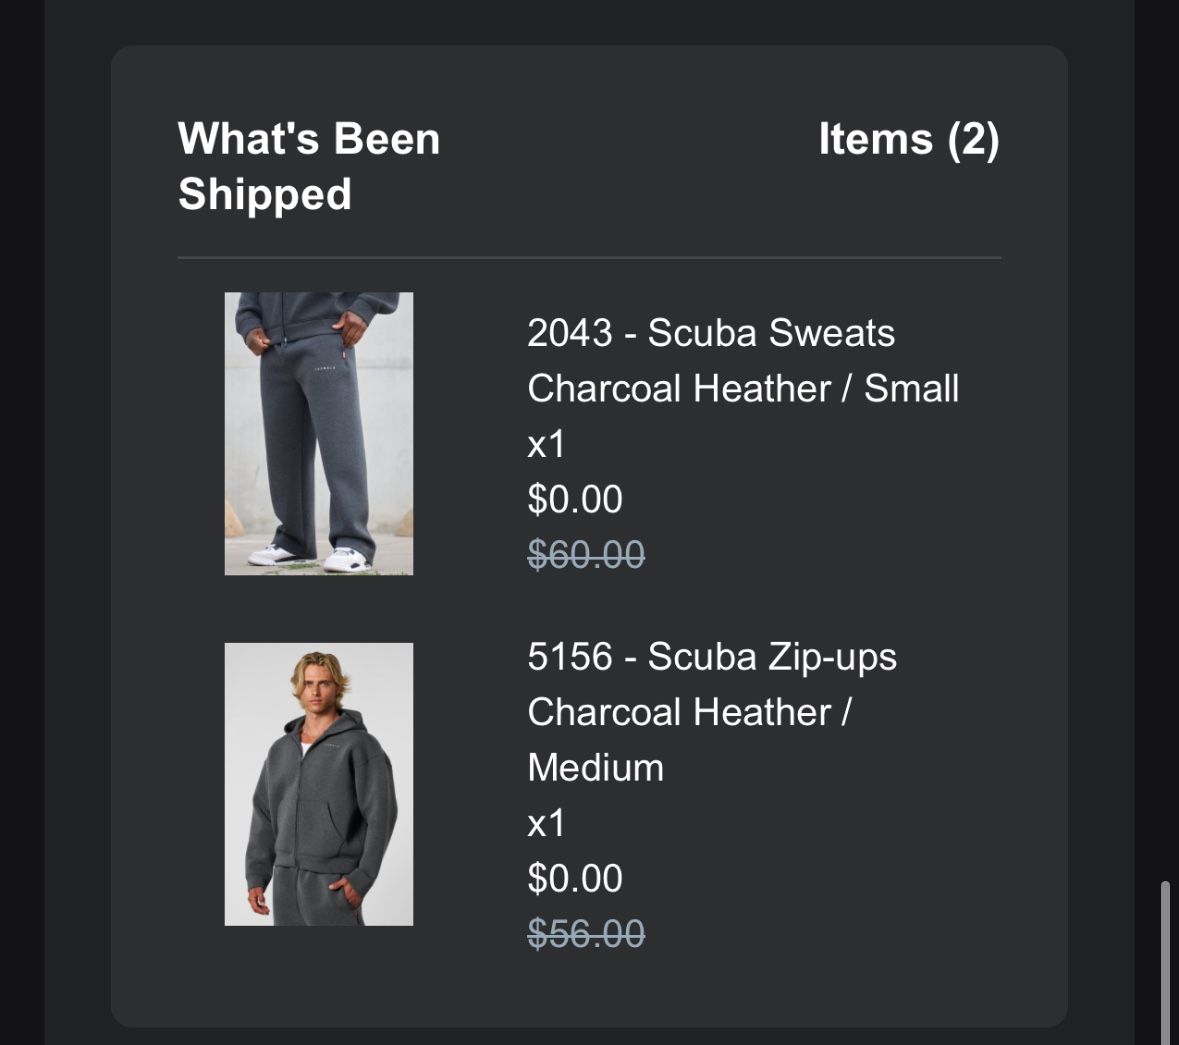Select the "Charcoal Heather / Small" variant text

coord(742,389)
